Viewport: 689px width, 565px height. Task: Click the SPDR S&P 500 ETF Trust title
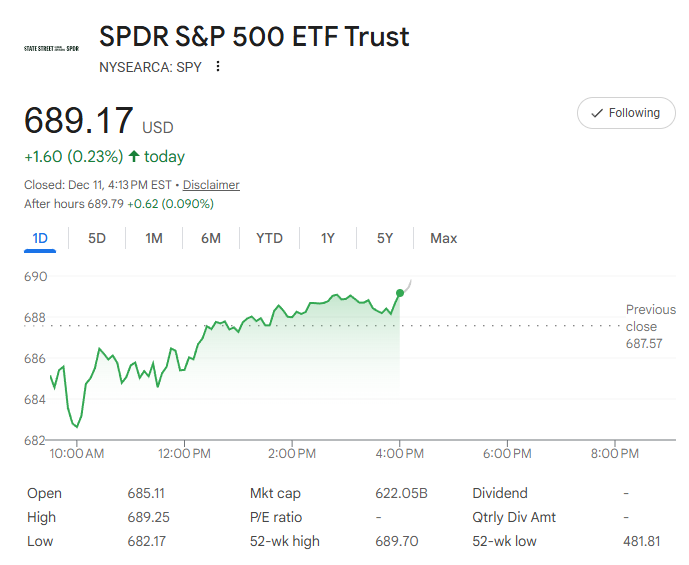pyautogui.click(x=254, y=37)
